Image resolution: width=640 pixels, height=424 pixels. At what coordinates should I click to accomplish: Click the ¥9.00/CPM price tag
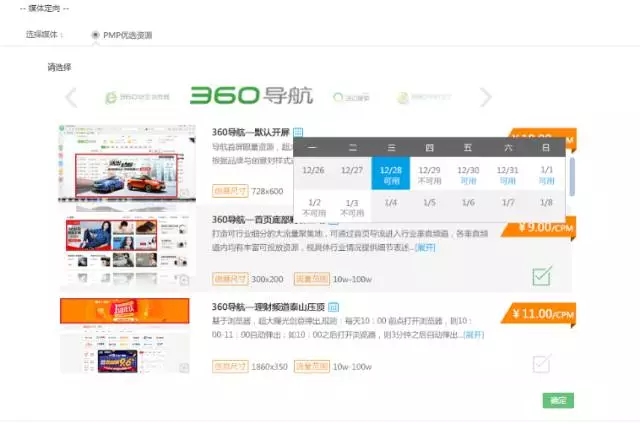[x=540, y=227]
